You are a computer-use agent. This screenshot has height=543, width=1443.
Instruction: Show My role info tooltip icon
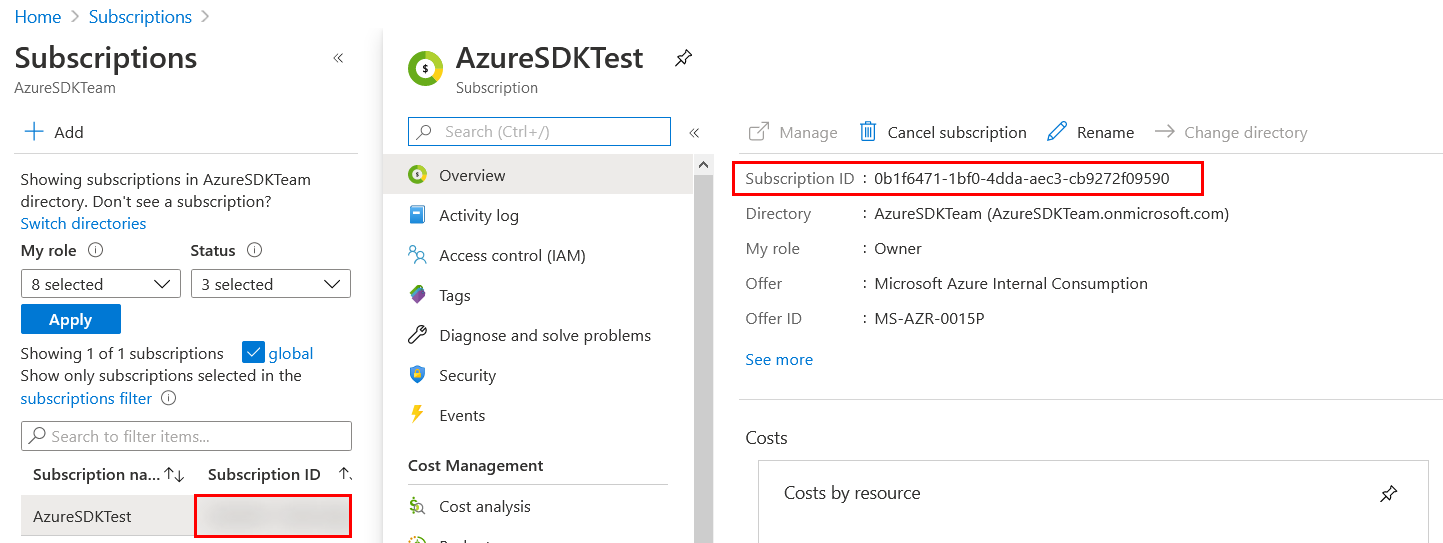point(96,251)
